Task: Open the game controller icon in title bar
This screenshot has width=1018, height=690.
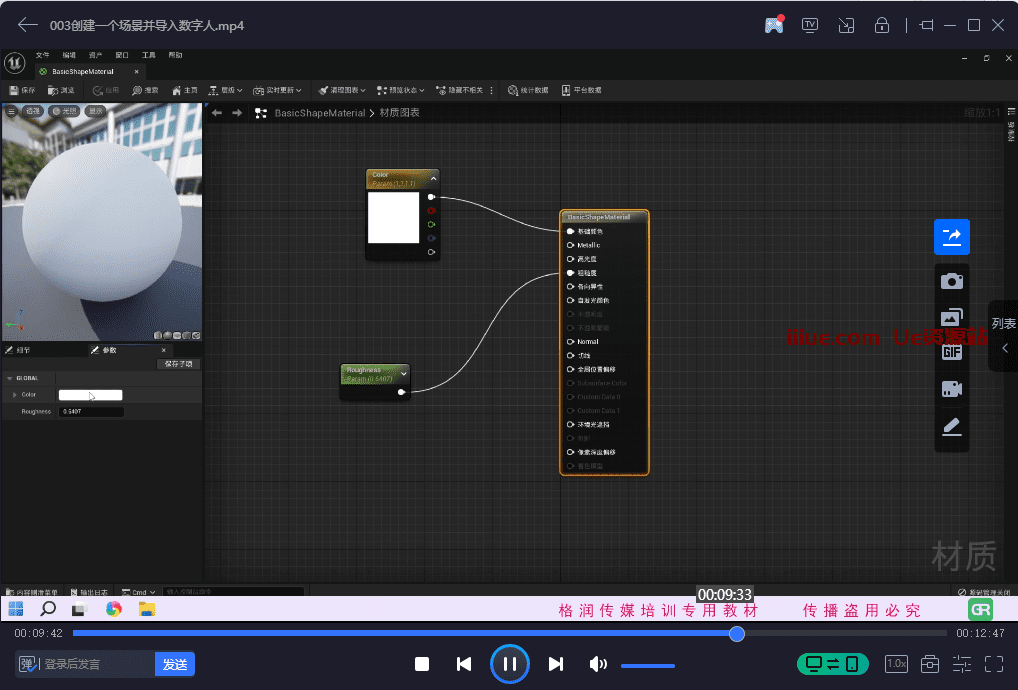Action: pyautogui.click(x=774, y=25)
